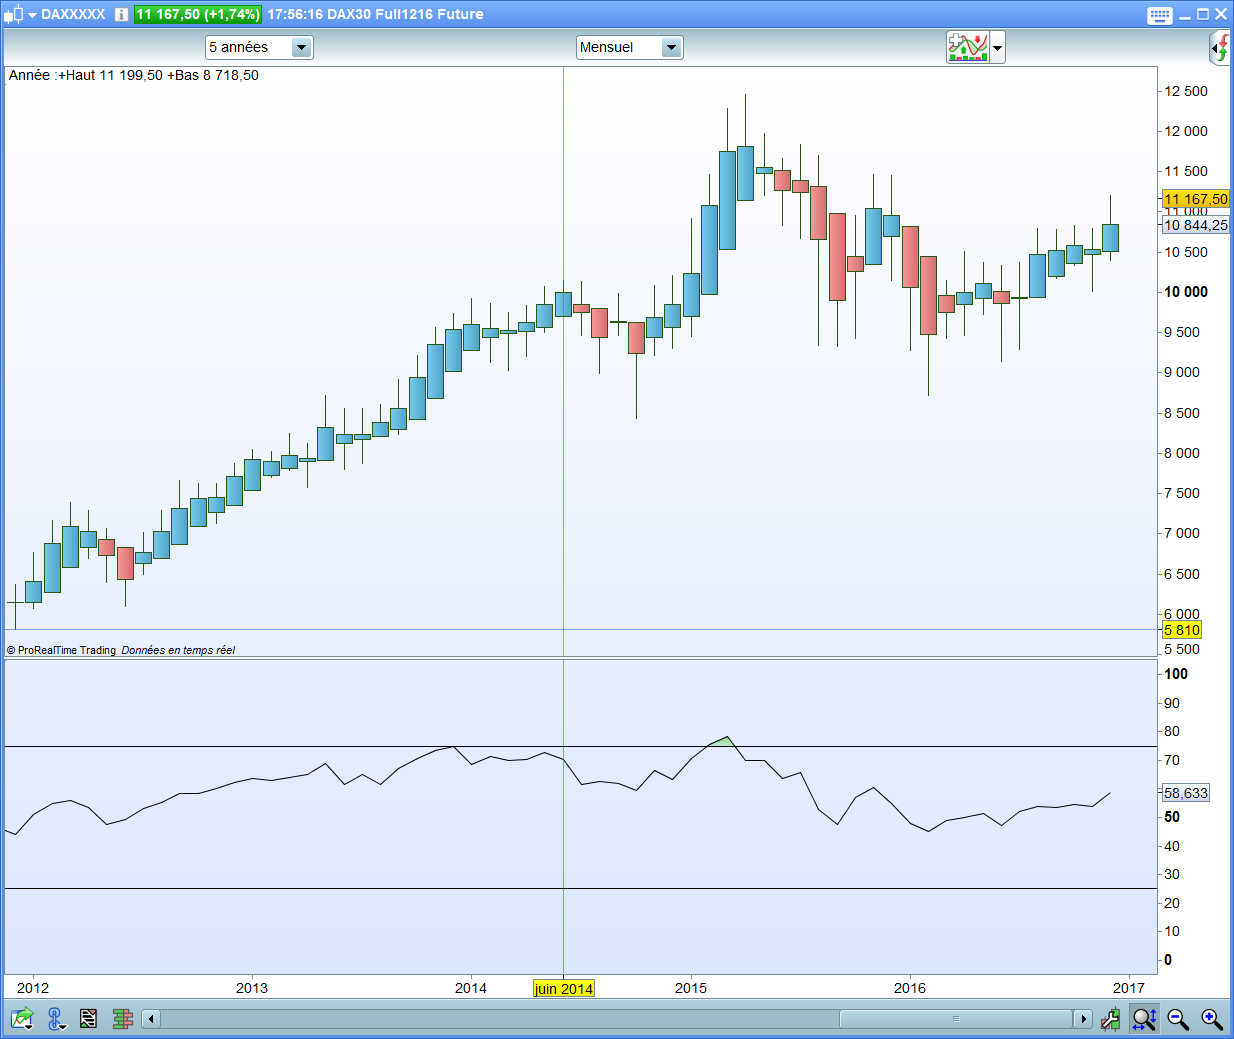Expand the side panel arrow at top right
The image size is (1234, 1039).
pyautogui.click(x=1219, y=47)
